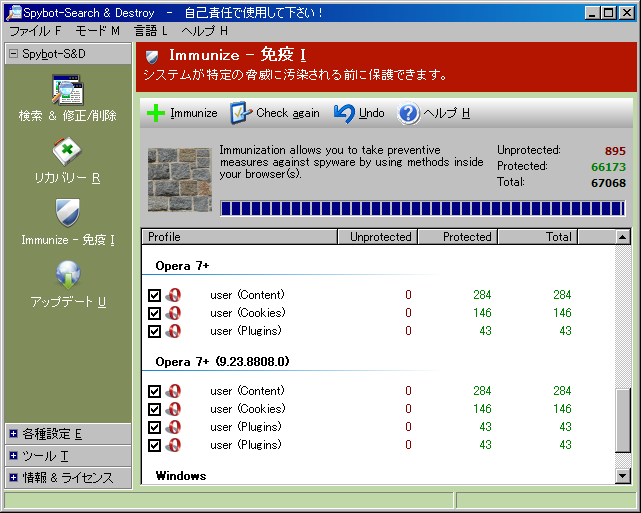The height and width of the screenshot is (513, 641).
Task: Click Opera icon for first user (Cookies) row
Action: coord(173,313)
